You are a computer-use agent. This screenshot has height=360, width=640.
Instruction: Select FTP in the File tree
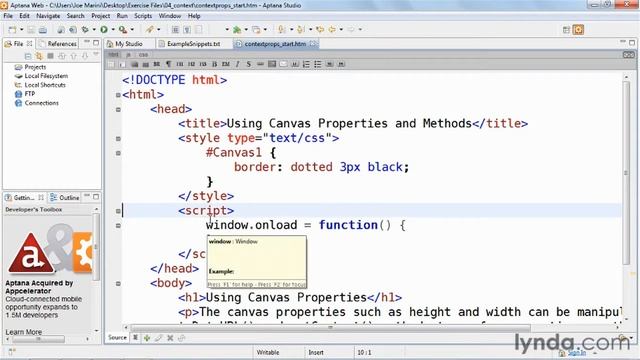coord(30,94)
